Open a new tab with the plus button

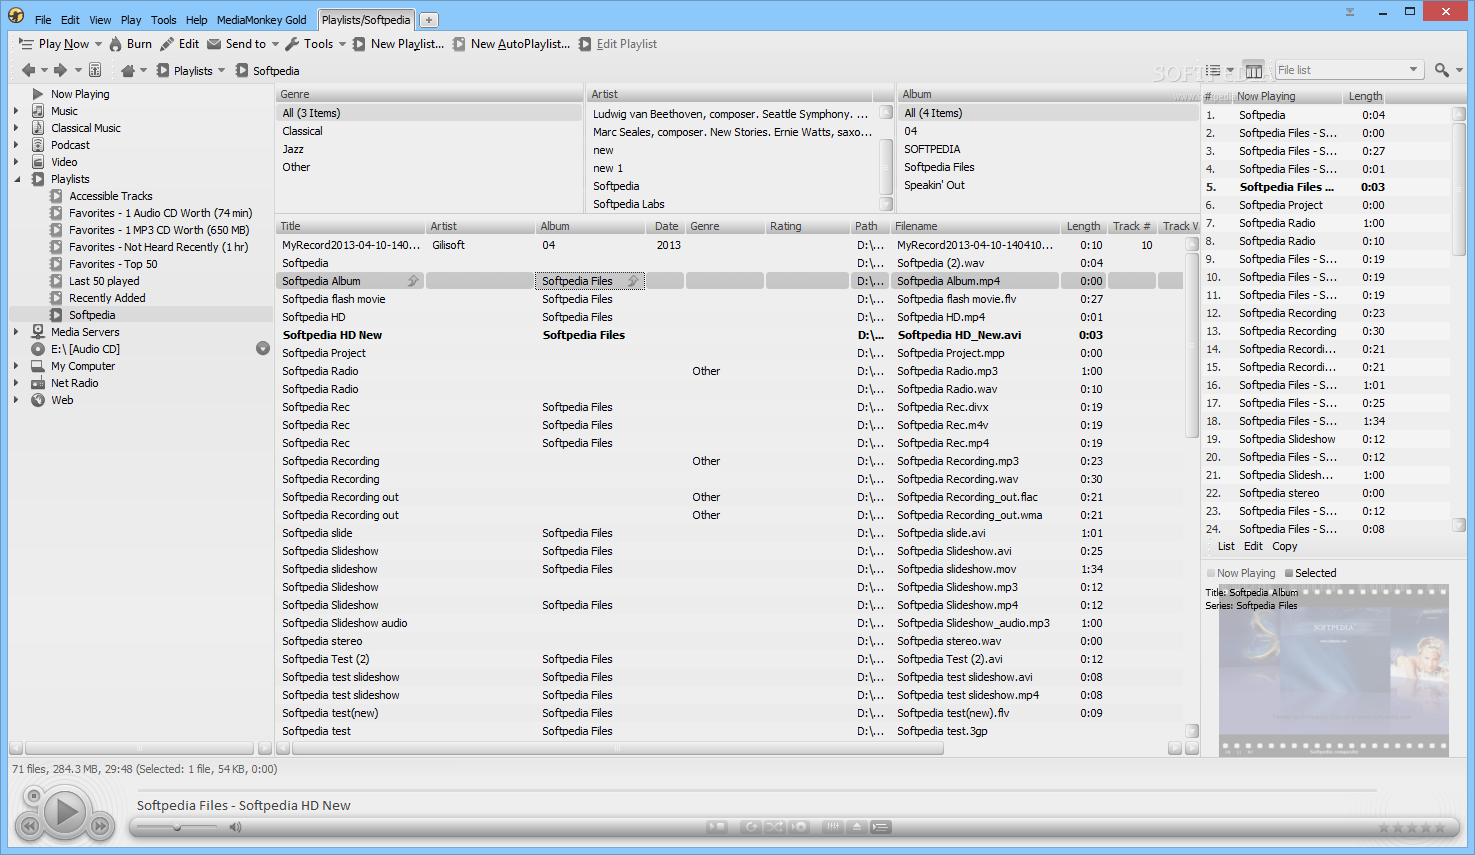[x=428, y=20]
